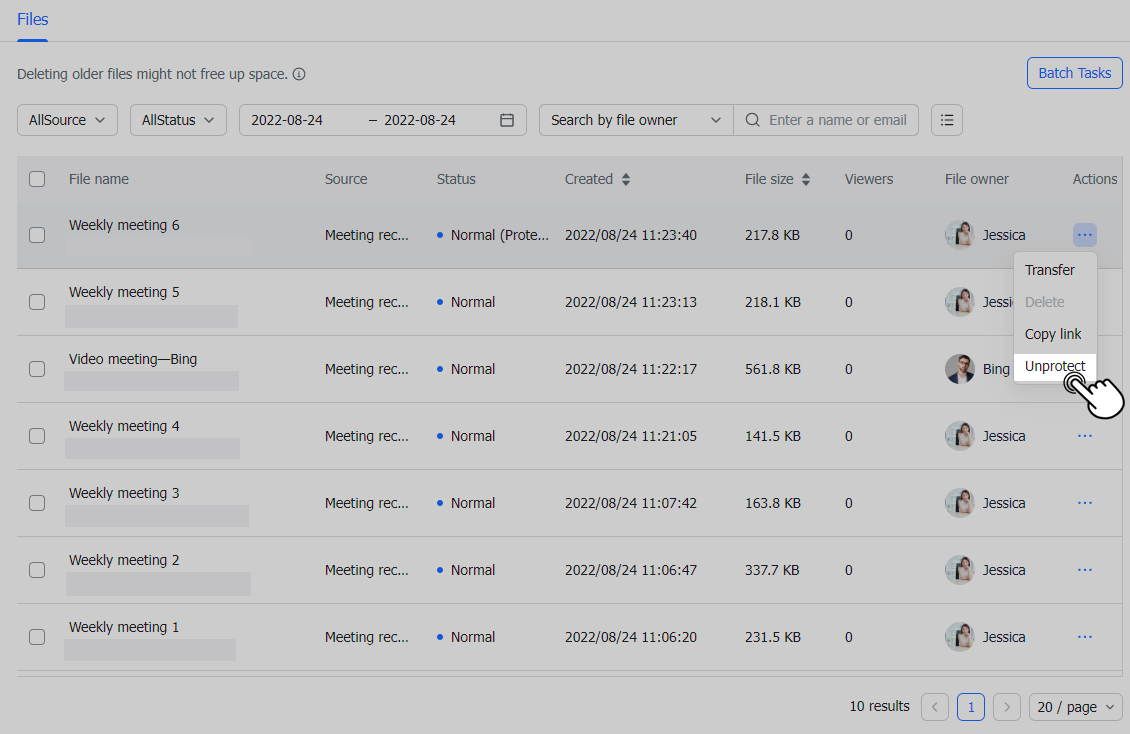Open the Actions ellipsis for Weekly meeting 3

[x=1085, y=502]
